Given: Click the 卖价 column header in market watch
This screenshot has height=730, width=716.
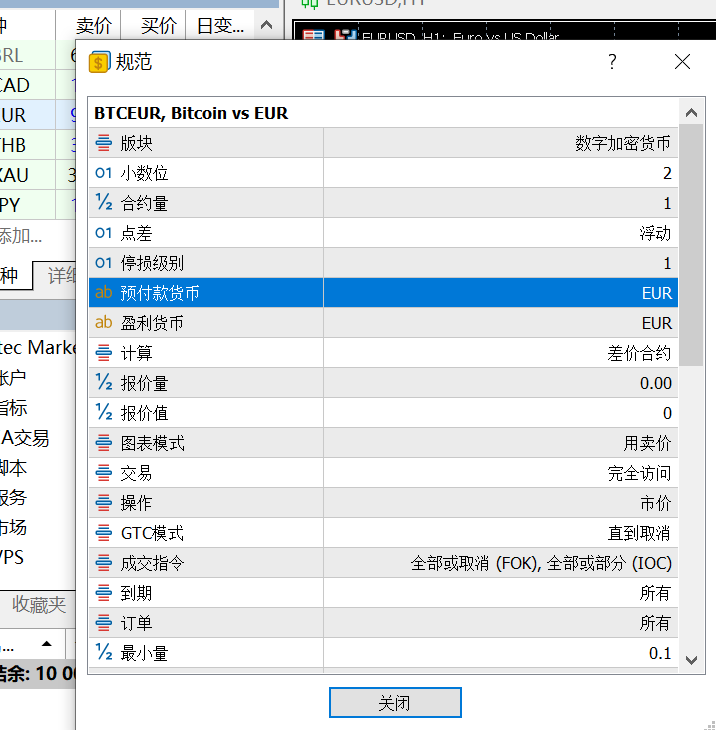Looking at the screenshot, I should pos(94,26).
